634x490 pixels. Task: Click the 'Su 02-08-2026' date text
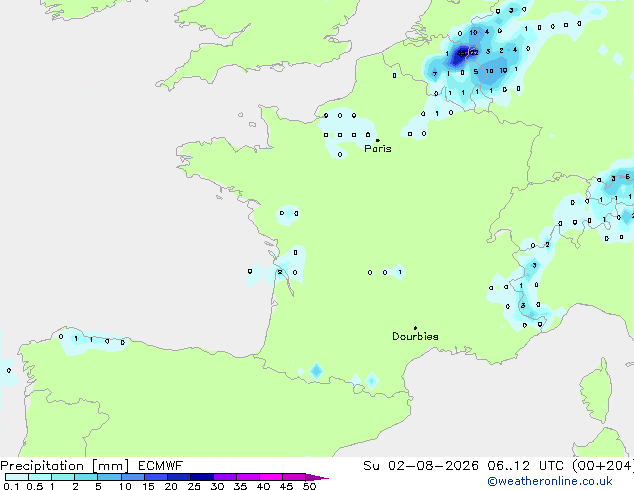421,466
